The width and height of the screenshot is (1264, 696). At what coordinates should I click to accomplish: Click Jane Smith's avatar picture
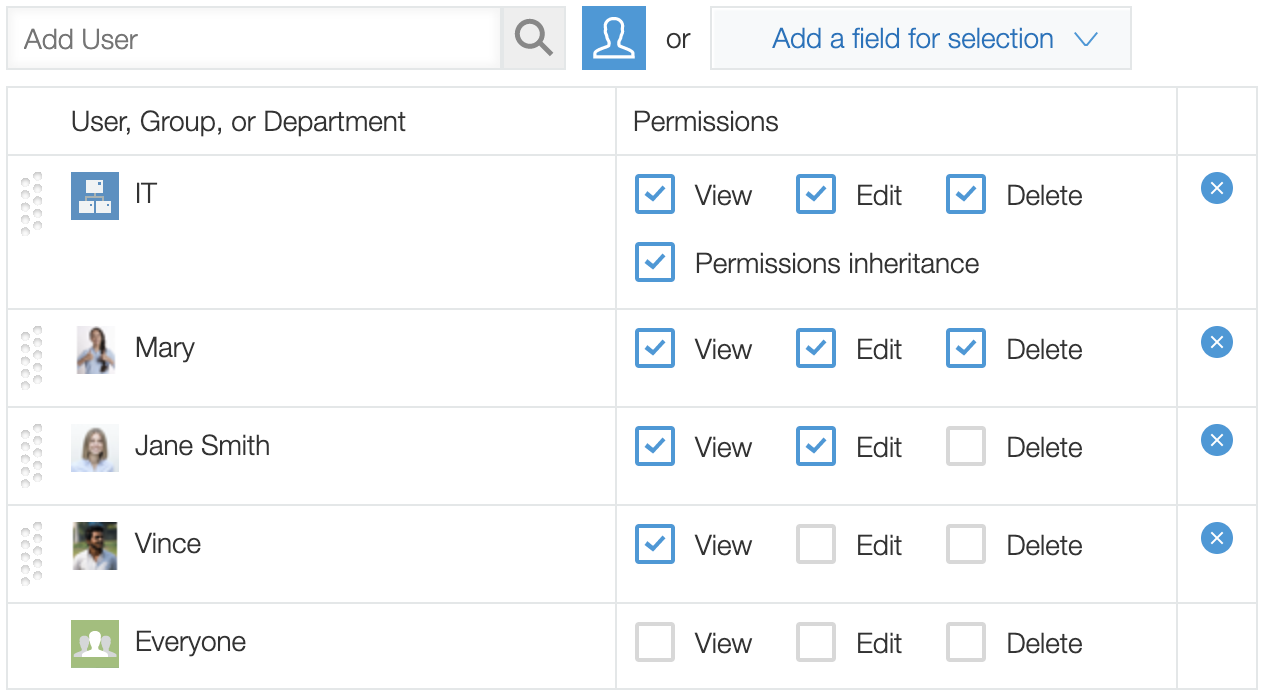(94, 446)
